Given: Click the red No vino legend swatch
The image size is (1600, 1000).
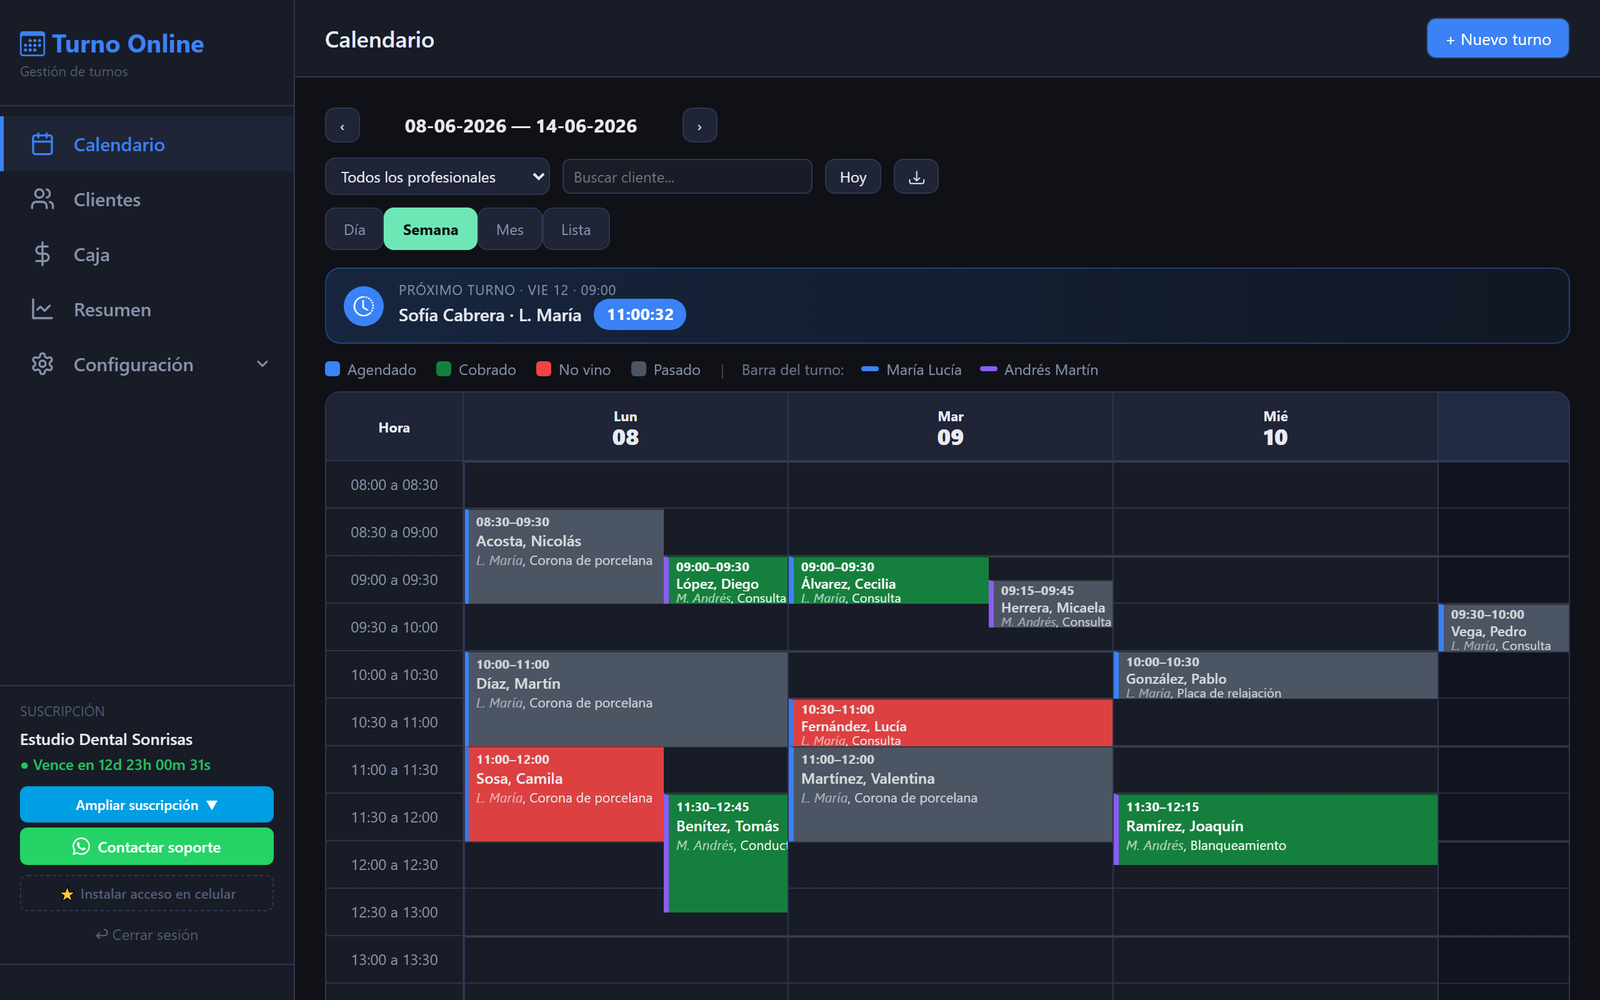Looking at the screenshot, I should (x=544, y=369).
